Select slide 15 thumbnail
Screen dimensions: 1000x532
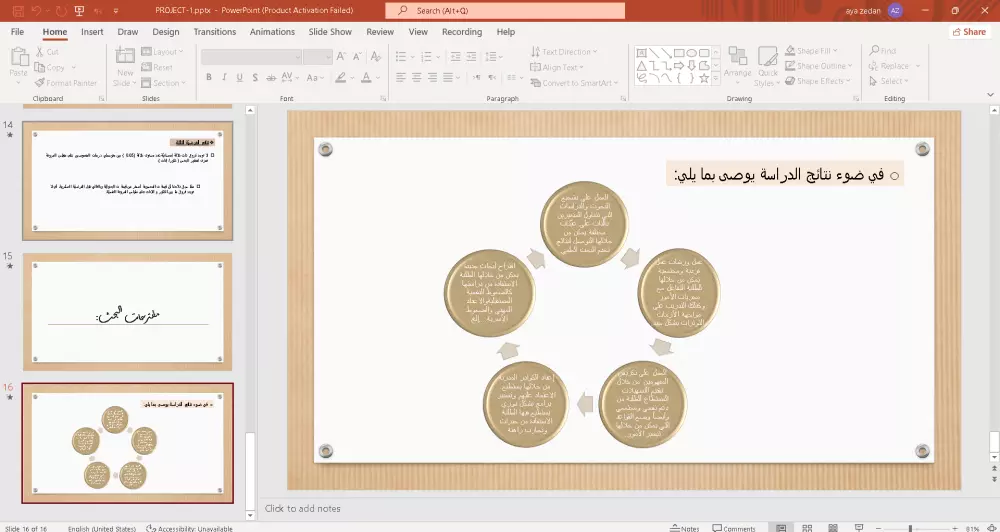128,312
